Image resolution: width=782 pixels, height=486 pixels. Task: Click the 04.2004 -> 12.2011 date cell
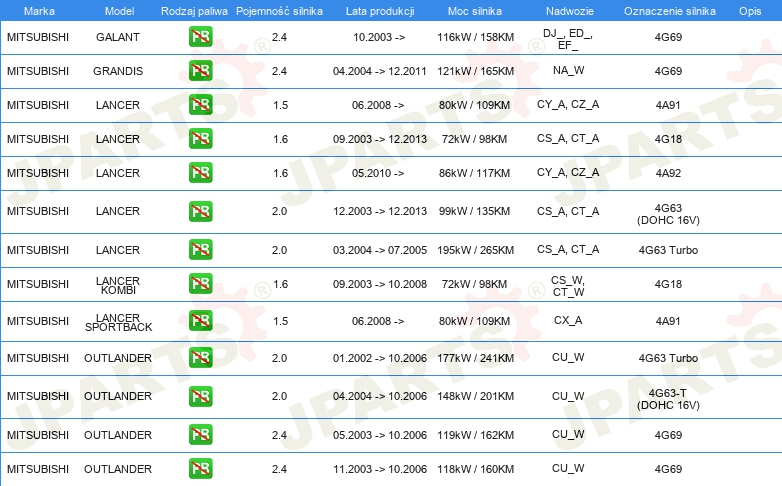380,71
